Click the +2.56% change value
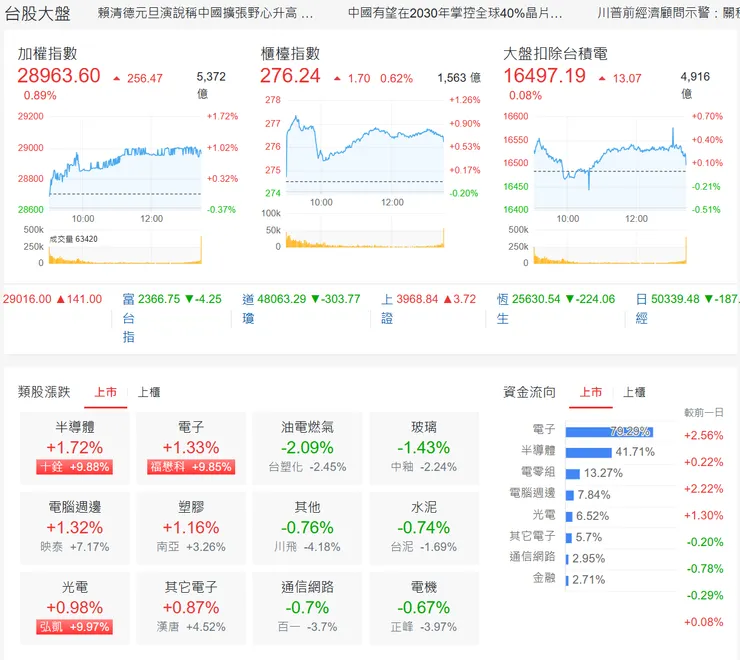740x660 pixels. click(x=704, y=435)
